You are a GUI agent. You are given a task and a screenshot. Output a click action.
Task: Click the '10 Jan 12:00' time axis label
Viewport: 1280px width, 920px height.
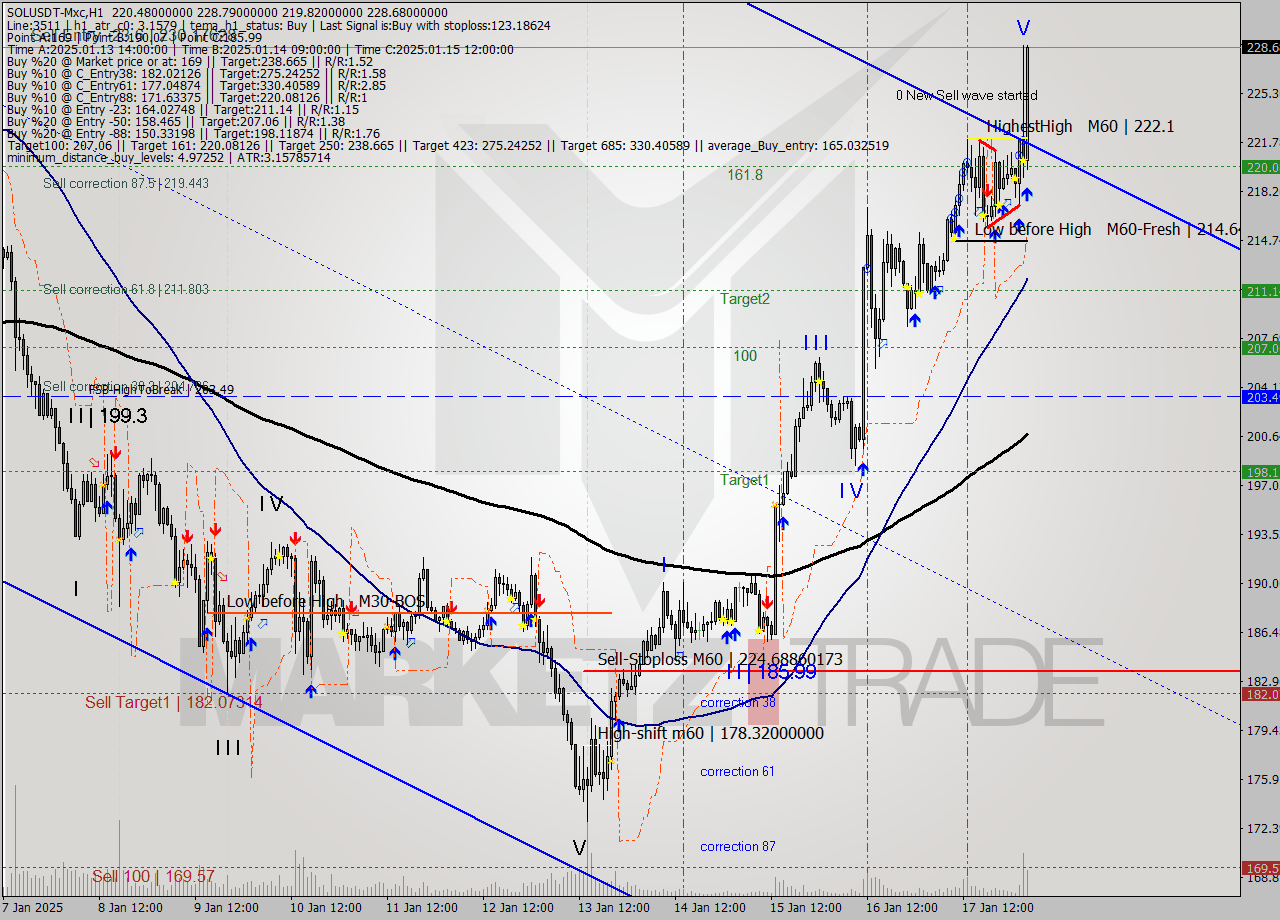[x=326, y=908]
